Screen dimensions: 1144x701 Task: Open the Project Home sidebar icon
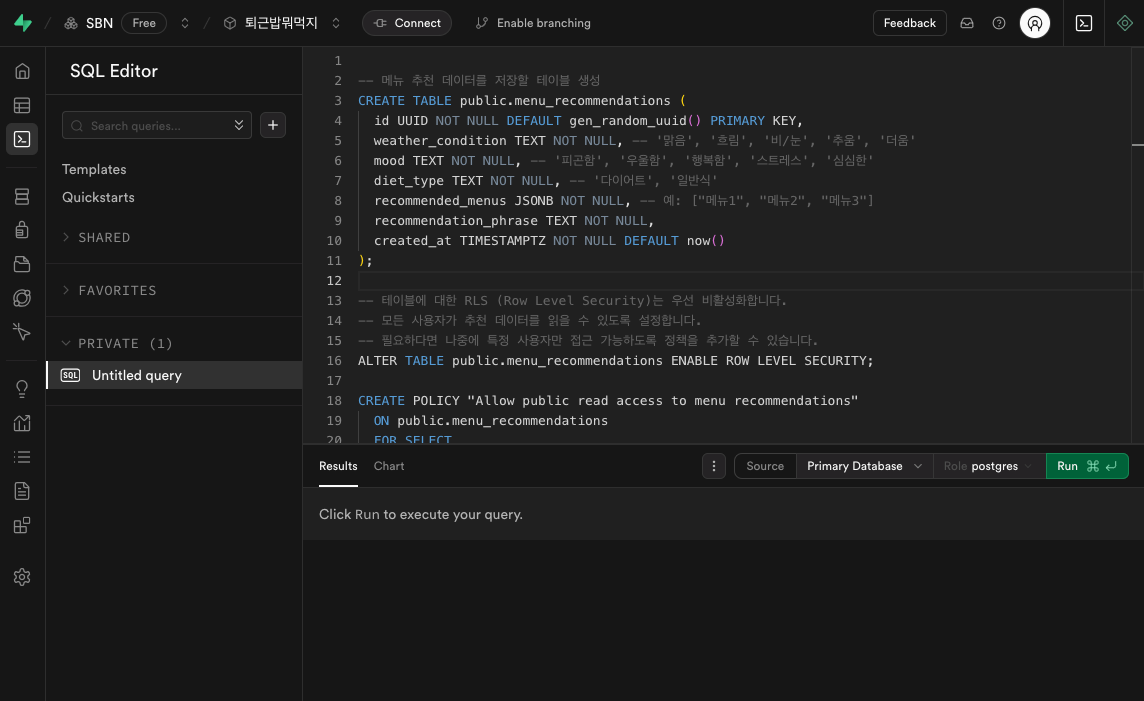pyautogui.click(x=22, y=71)
